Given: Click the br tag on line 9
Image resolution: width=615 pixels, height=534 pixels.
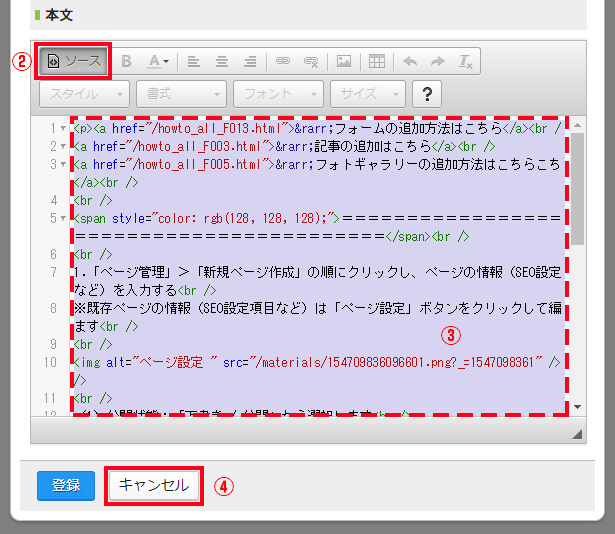Looking at the screenshot, I should click(93, 344).
